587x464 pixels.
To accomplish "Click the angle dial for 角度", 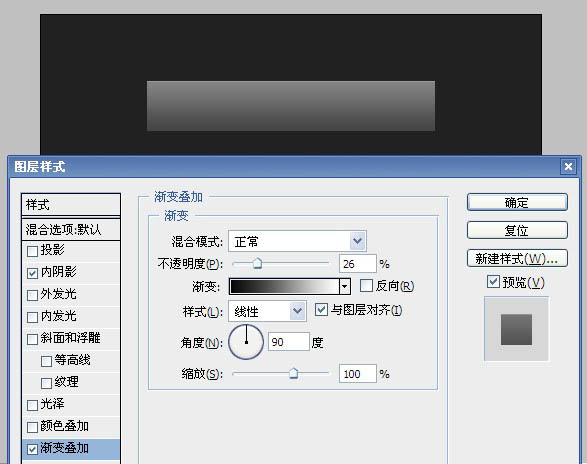I will coord(246,342).
